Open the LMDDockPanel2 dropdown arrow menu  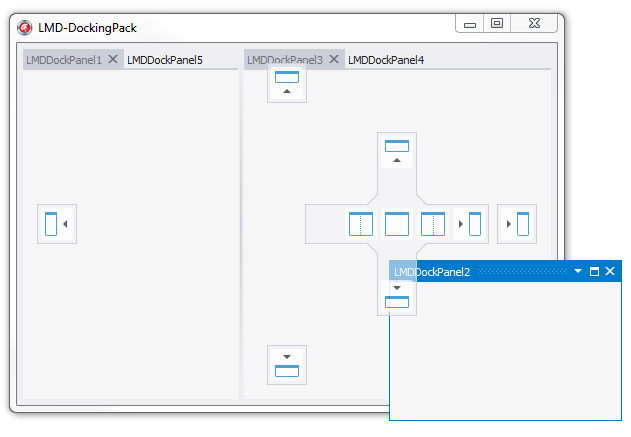(x=578, y=271)
